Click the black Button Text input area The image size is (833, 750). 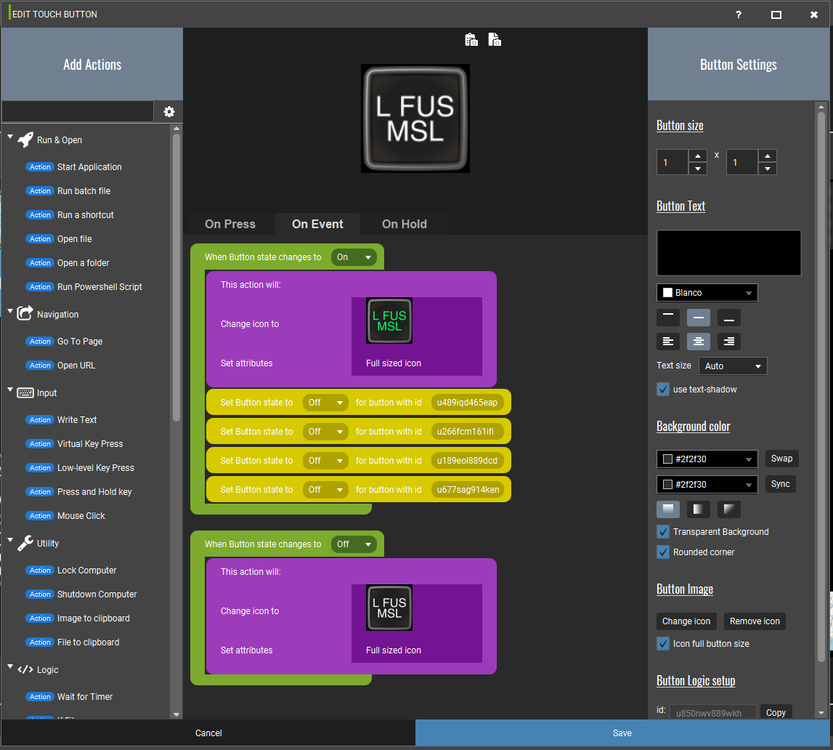(x=729, y=253)
